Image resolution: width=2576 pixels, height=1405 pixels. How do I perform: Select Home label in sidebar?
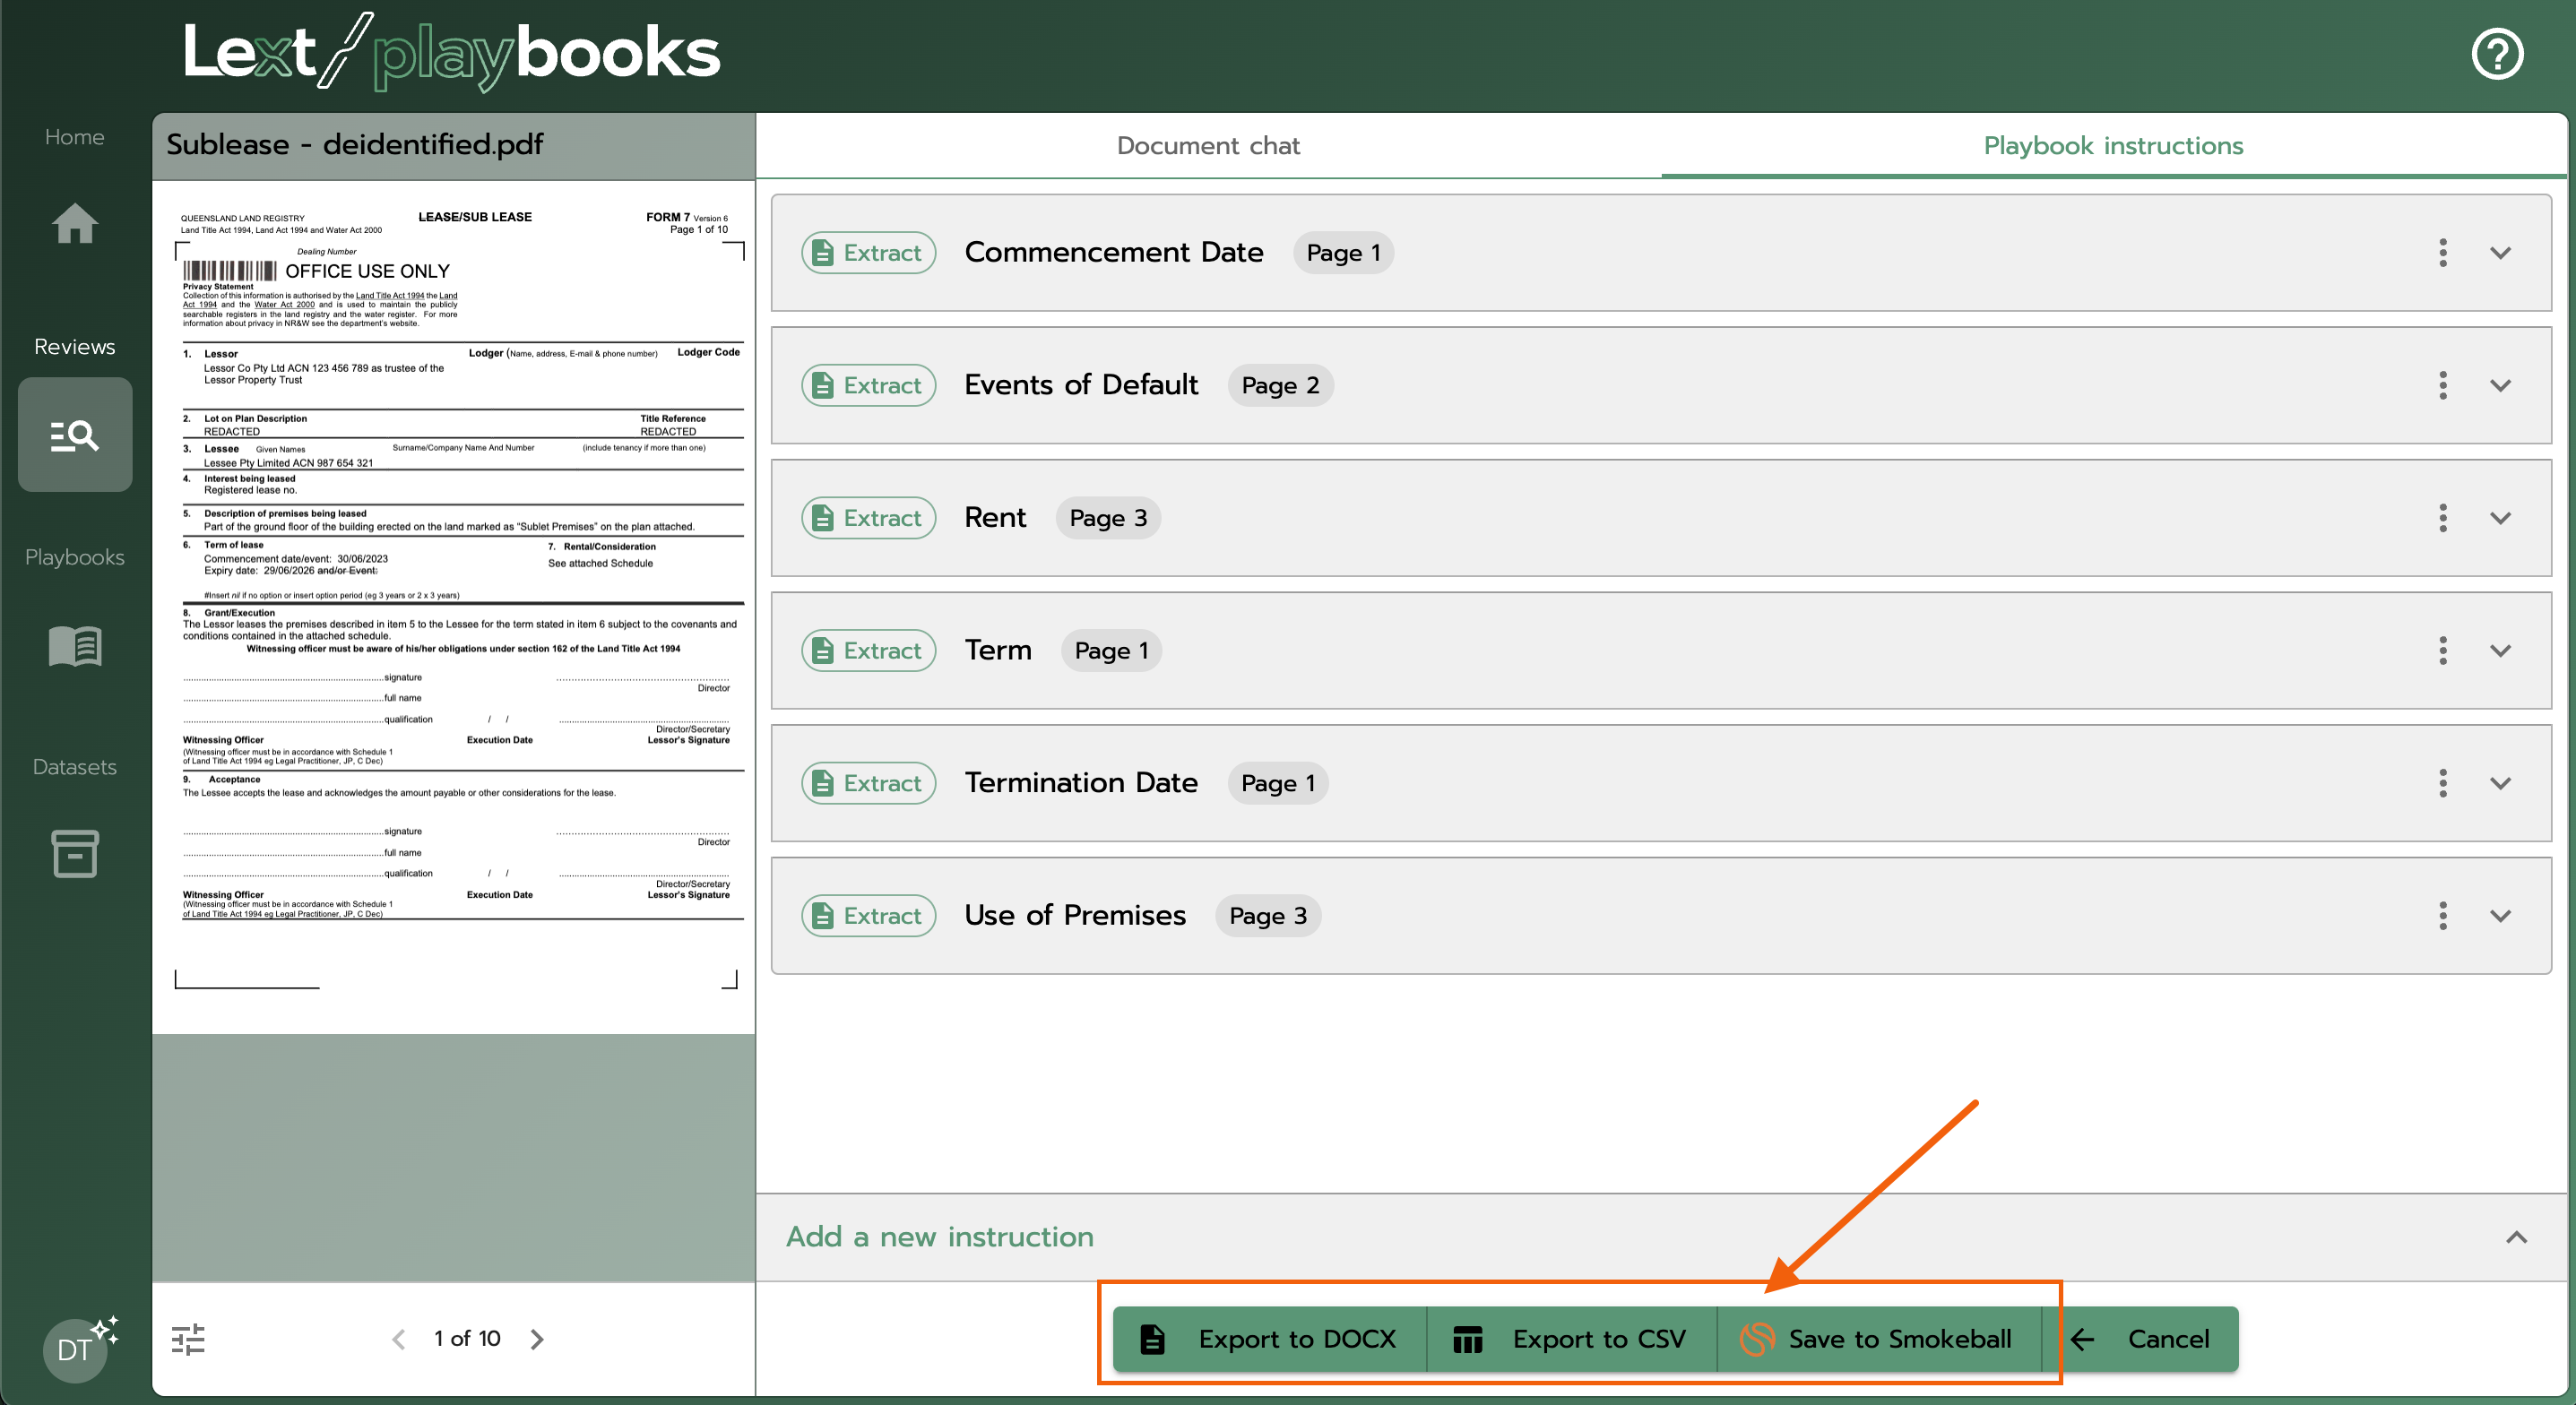click(x=74, y=137)
